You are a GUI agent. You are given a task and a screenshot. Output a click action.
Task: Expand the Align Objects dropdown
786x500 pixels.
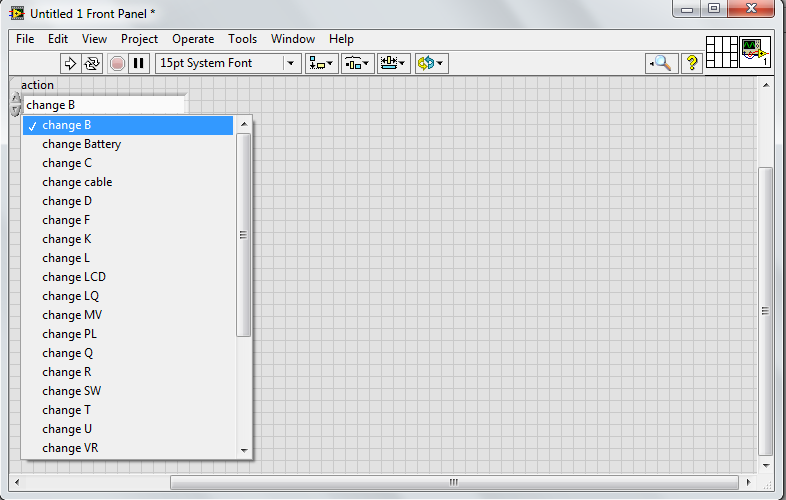pyautogui.click(x=322, y=63)
